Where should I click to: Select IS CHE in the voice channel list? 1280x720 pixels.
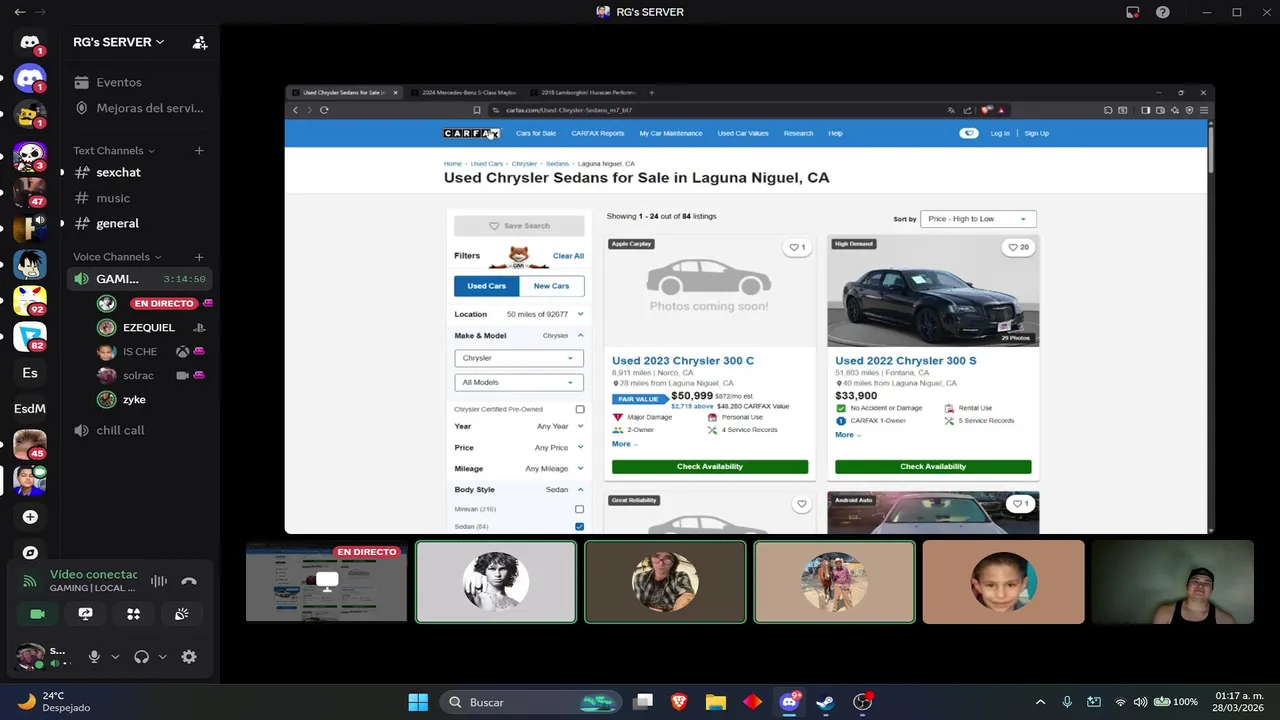click(x=150, y=351)
